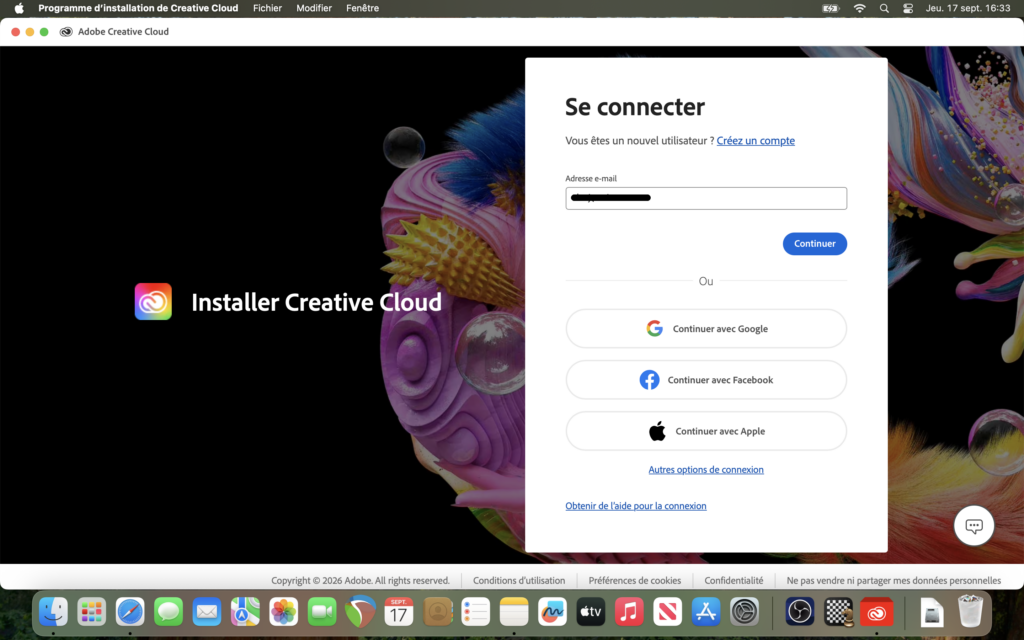Open Calendar showing 17 in the dock
This screenshot has width=1024, height=640.
[x=399, y=612]
